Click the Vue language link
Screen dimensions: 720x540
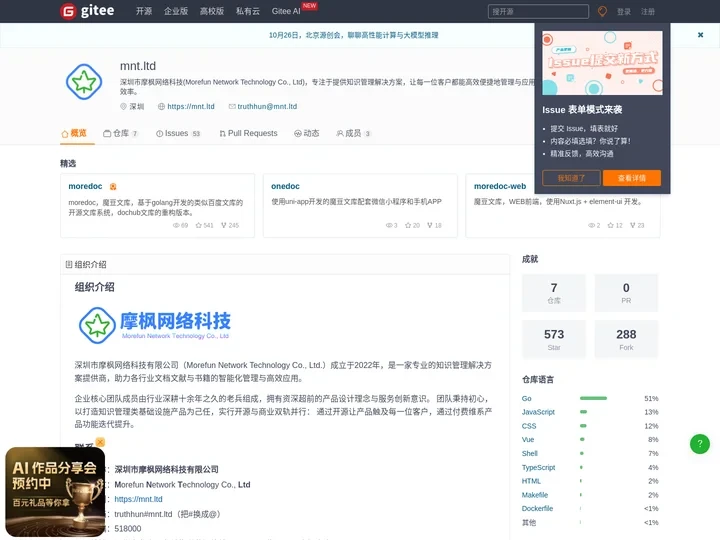tap(528, 439)
